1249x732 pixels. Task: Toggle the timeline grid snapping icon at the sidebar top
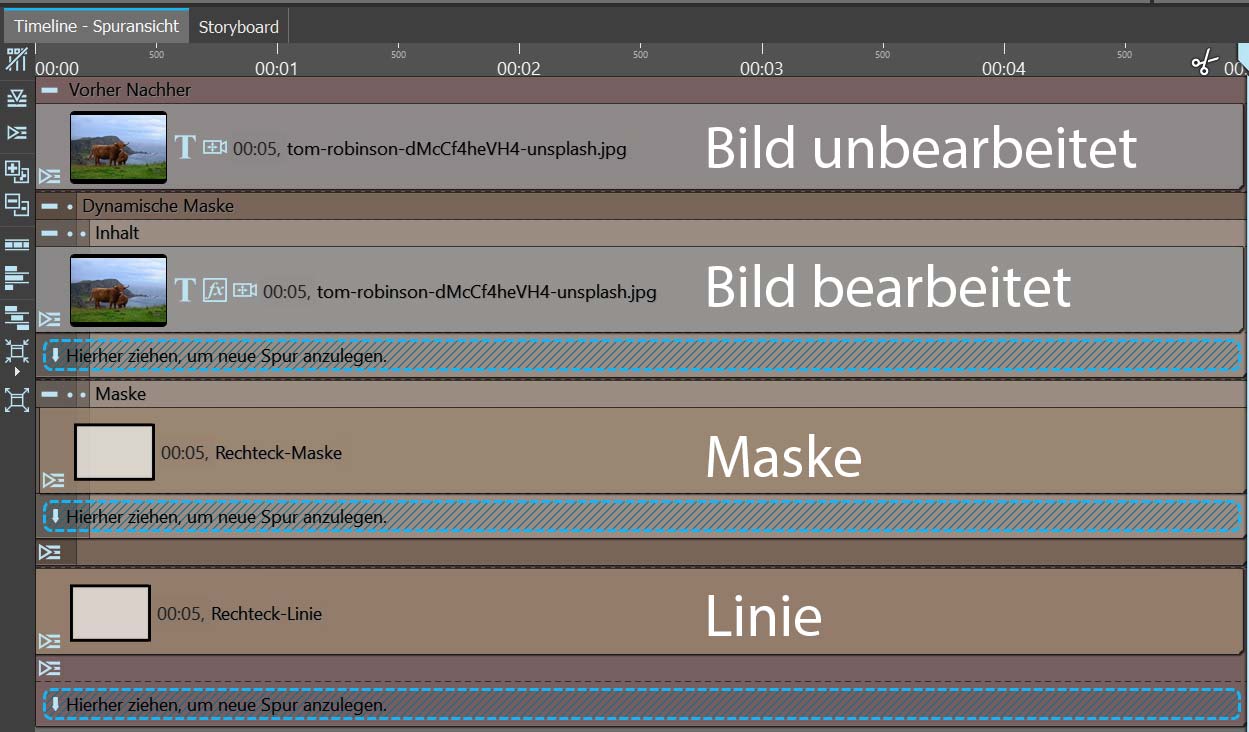[x=17, y=59]
